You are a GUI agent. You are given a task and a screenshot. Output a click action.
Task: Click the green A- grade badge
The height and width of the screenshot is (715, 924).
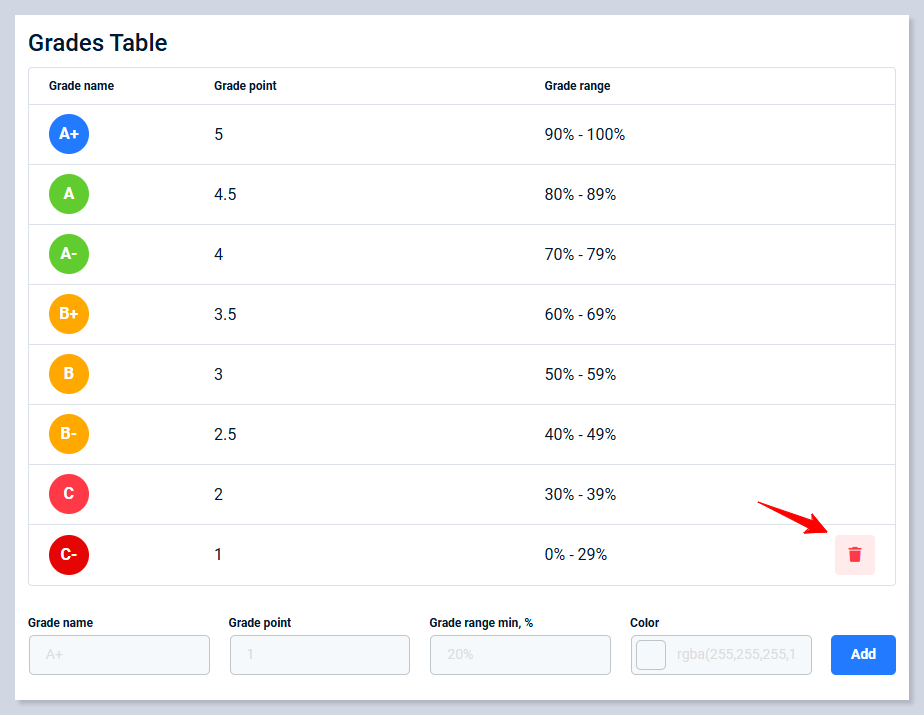pos(69,254)
